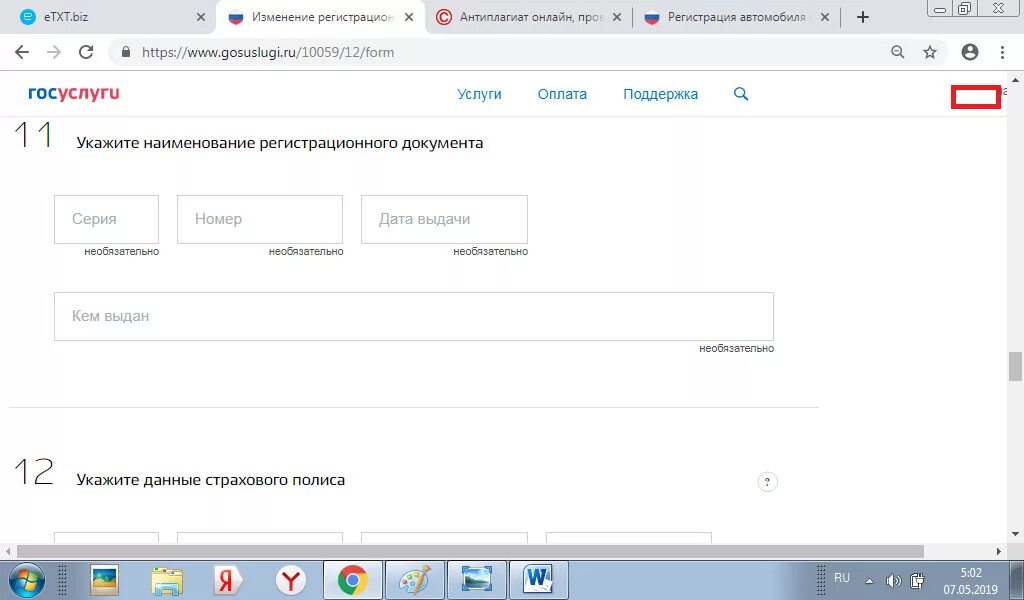The image size is (1024, 600).
Task: Click the help question mark near section 12
Action: [767, 481]
